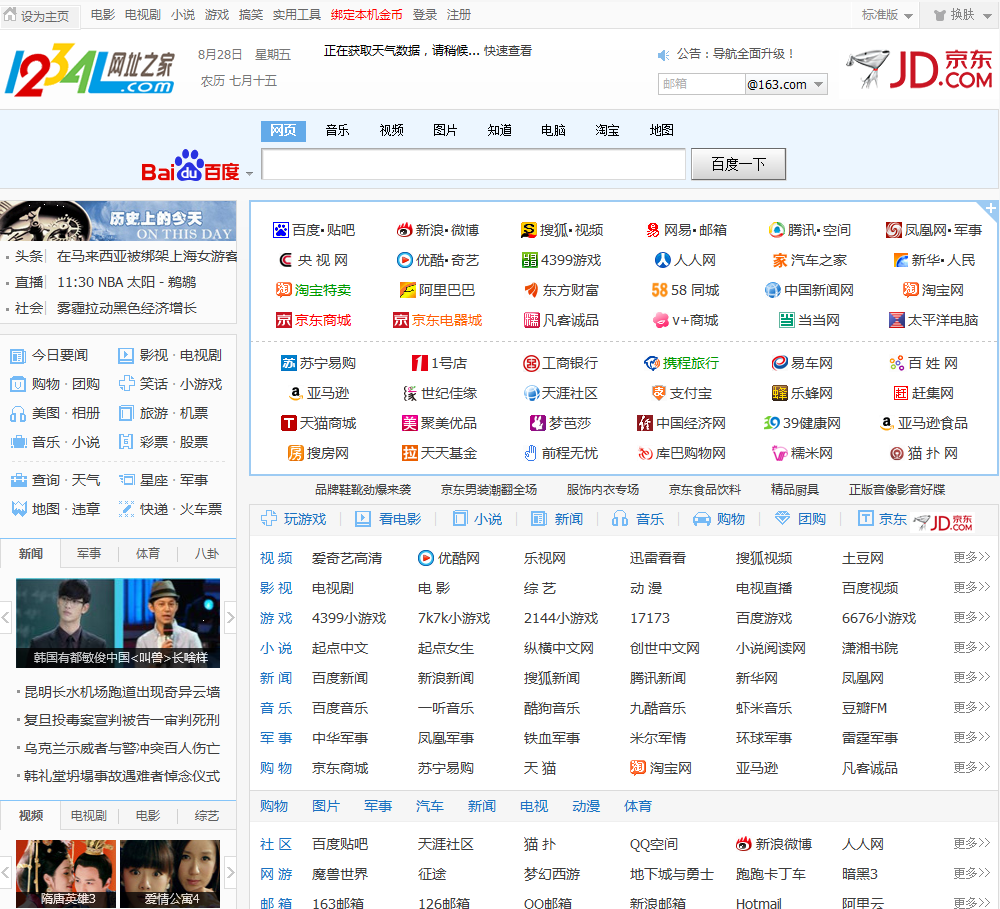Go to next news image with right arrow
The height and width of the screenshot is (909, 1000).
230,617
